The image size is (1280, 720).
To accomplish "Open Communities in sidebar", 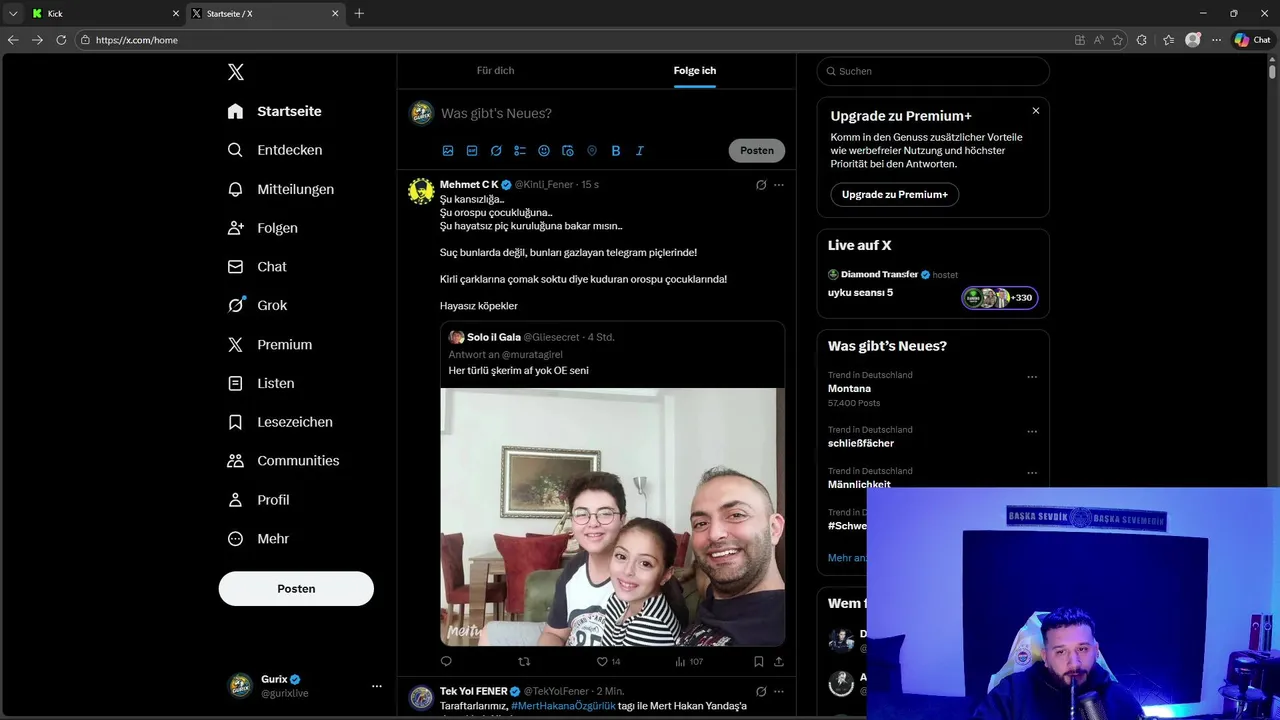I will [x=283, y=461].
